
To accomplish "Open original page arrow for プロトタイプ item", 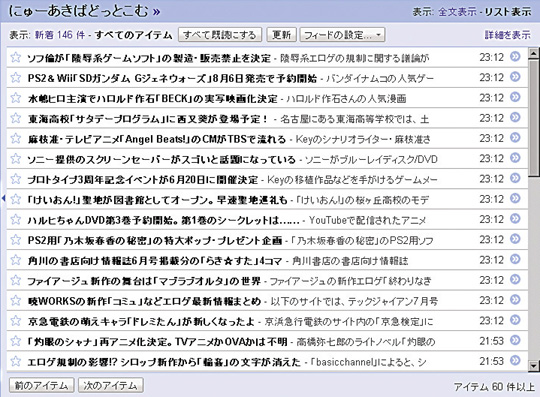I will [x=515, y=178].
